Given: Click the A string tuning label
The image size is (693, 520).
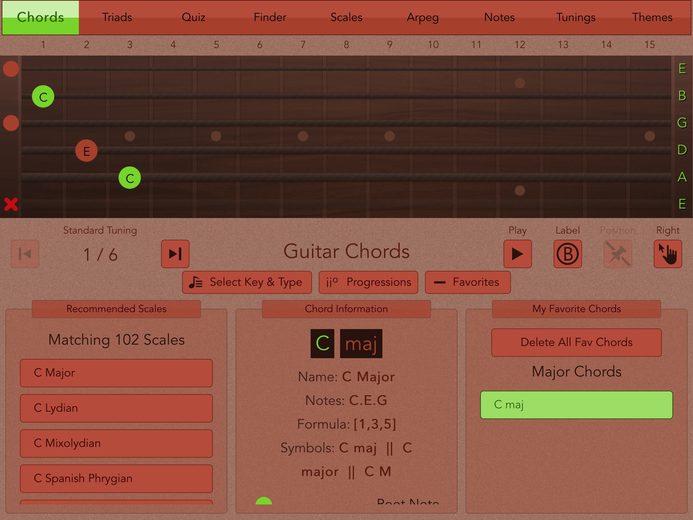Looking at the screenshot, I should pyautogui.click(x=682, y=177).
